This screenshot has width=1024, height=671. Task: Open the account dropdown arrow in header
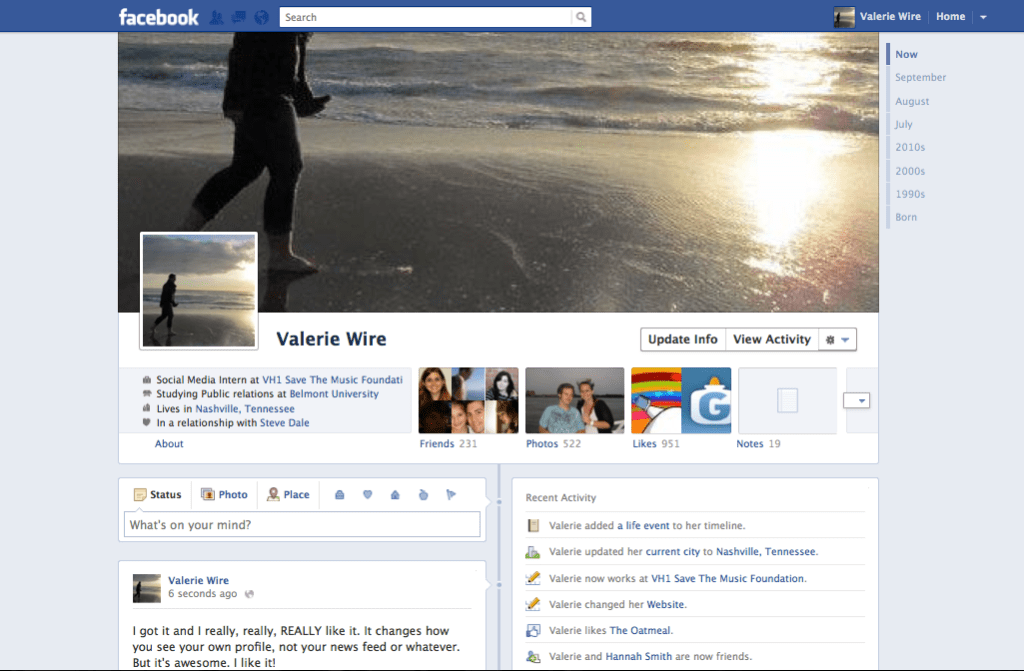[x=983, y=17]
